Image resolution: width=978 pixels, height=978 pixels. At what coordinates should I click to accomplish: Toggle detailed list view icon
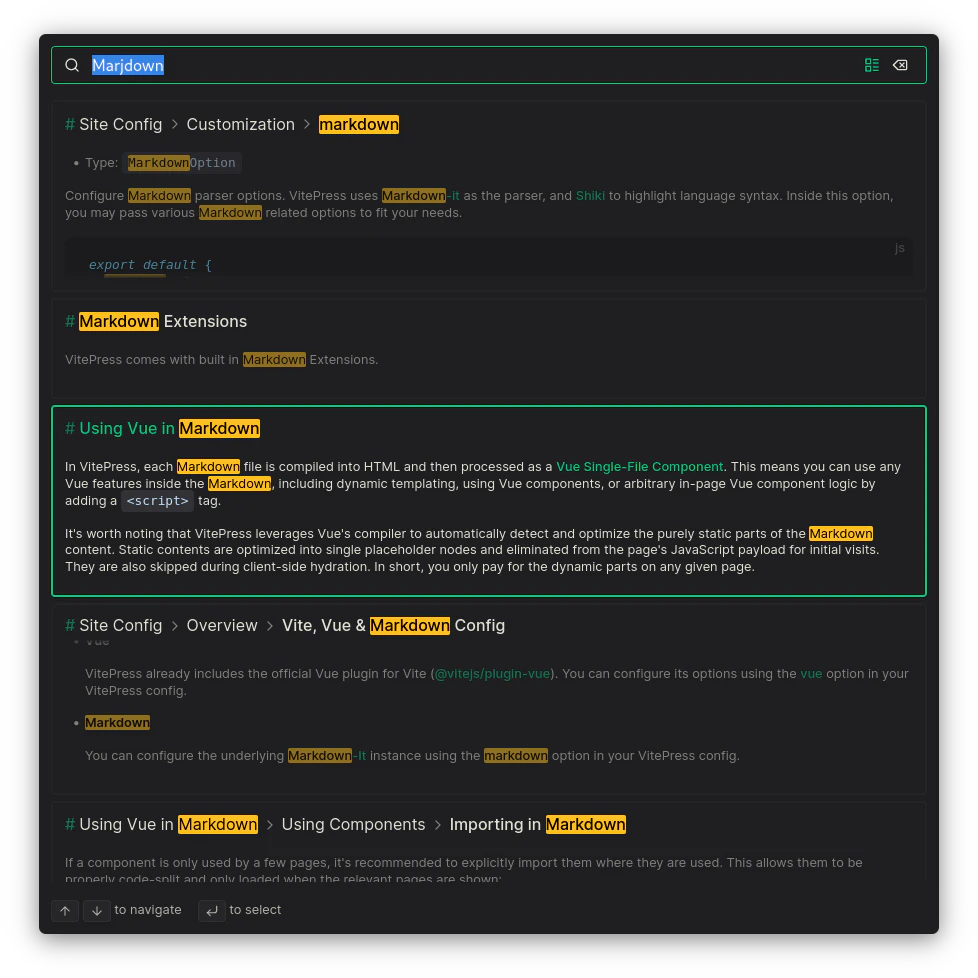coord(872,65)
